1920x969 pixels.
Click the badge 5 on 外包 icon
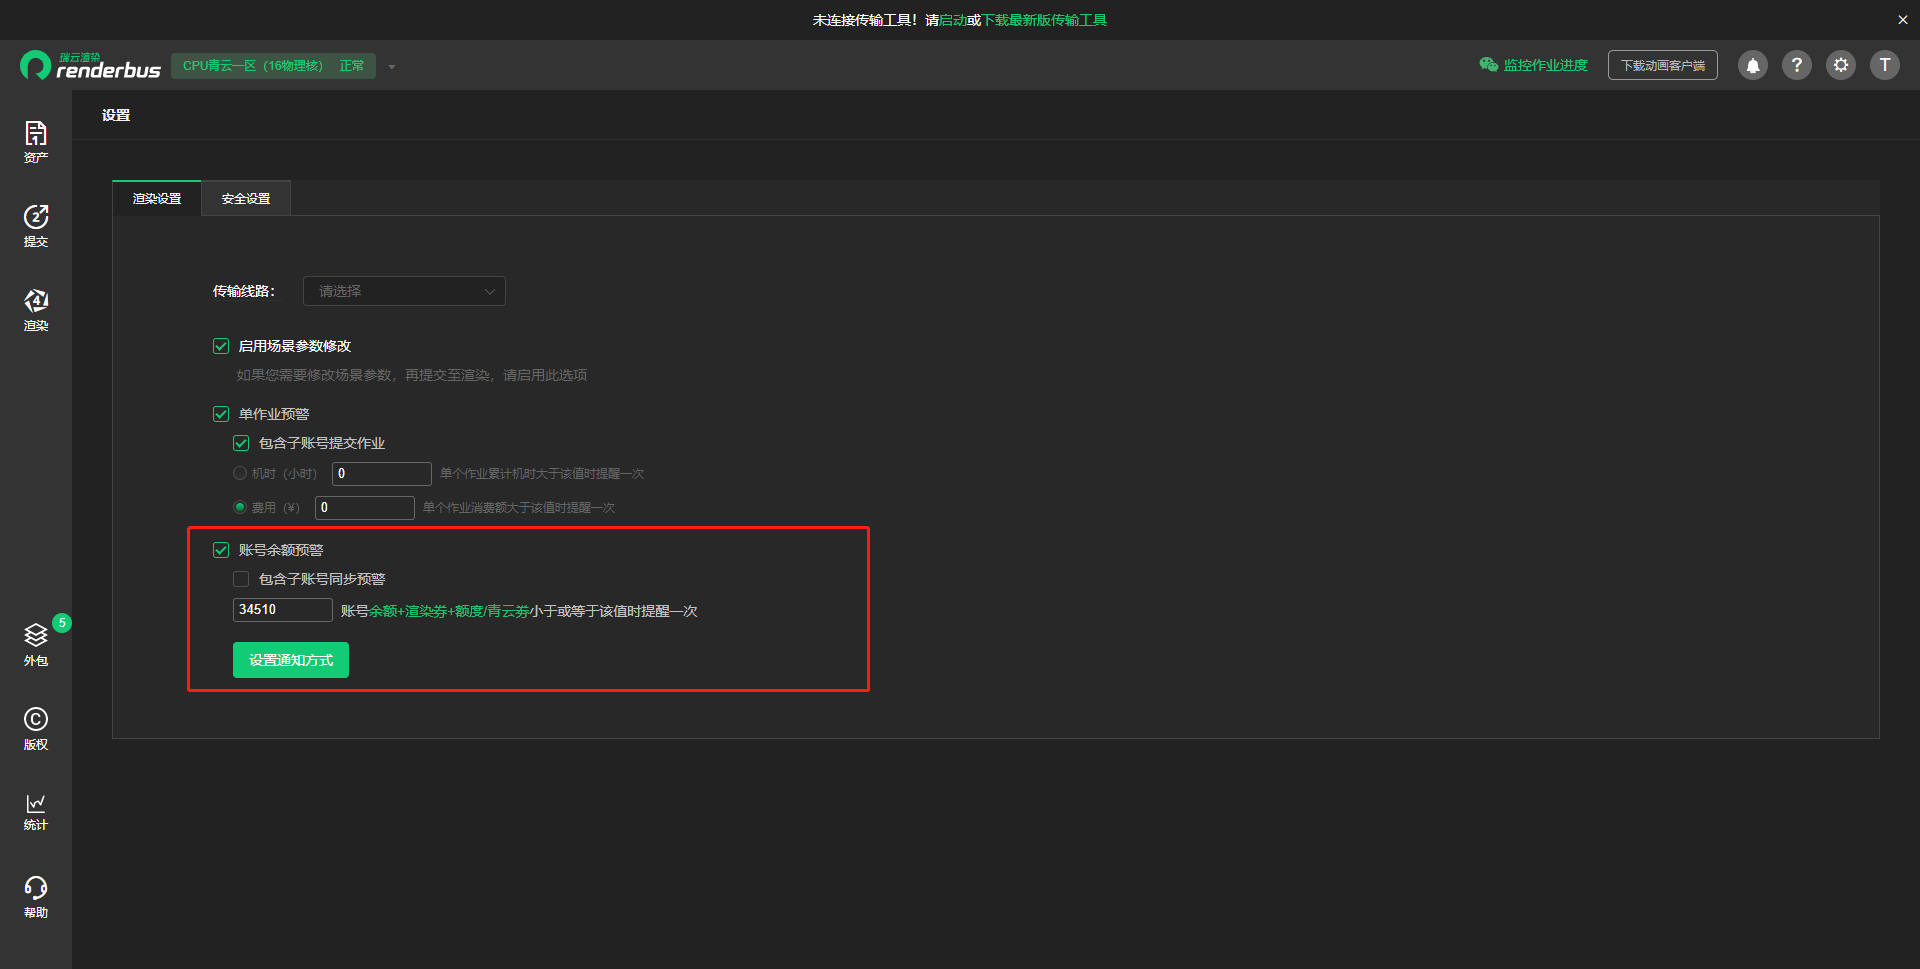(x=62, y=623)
